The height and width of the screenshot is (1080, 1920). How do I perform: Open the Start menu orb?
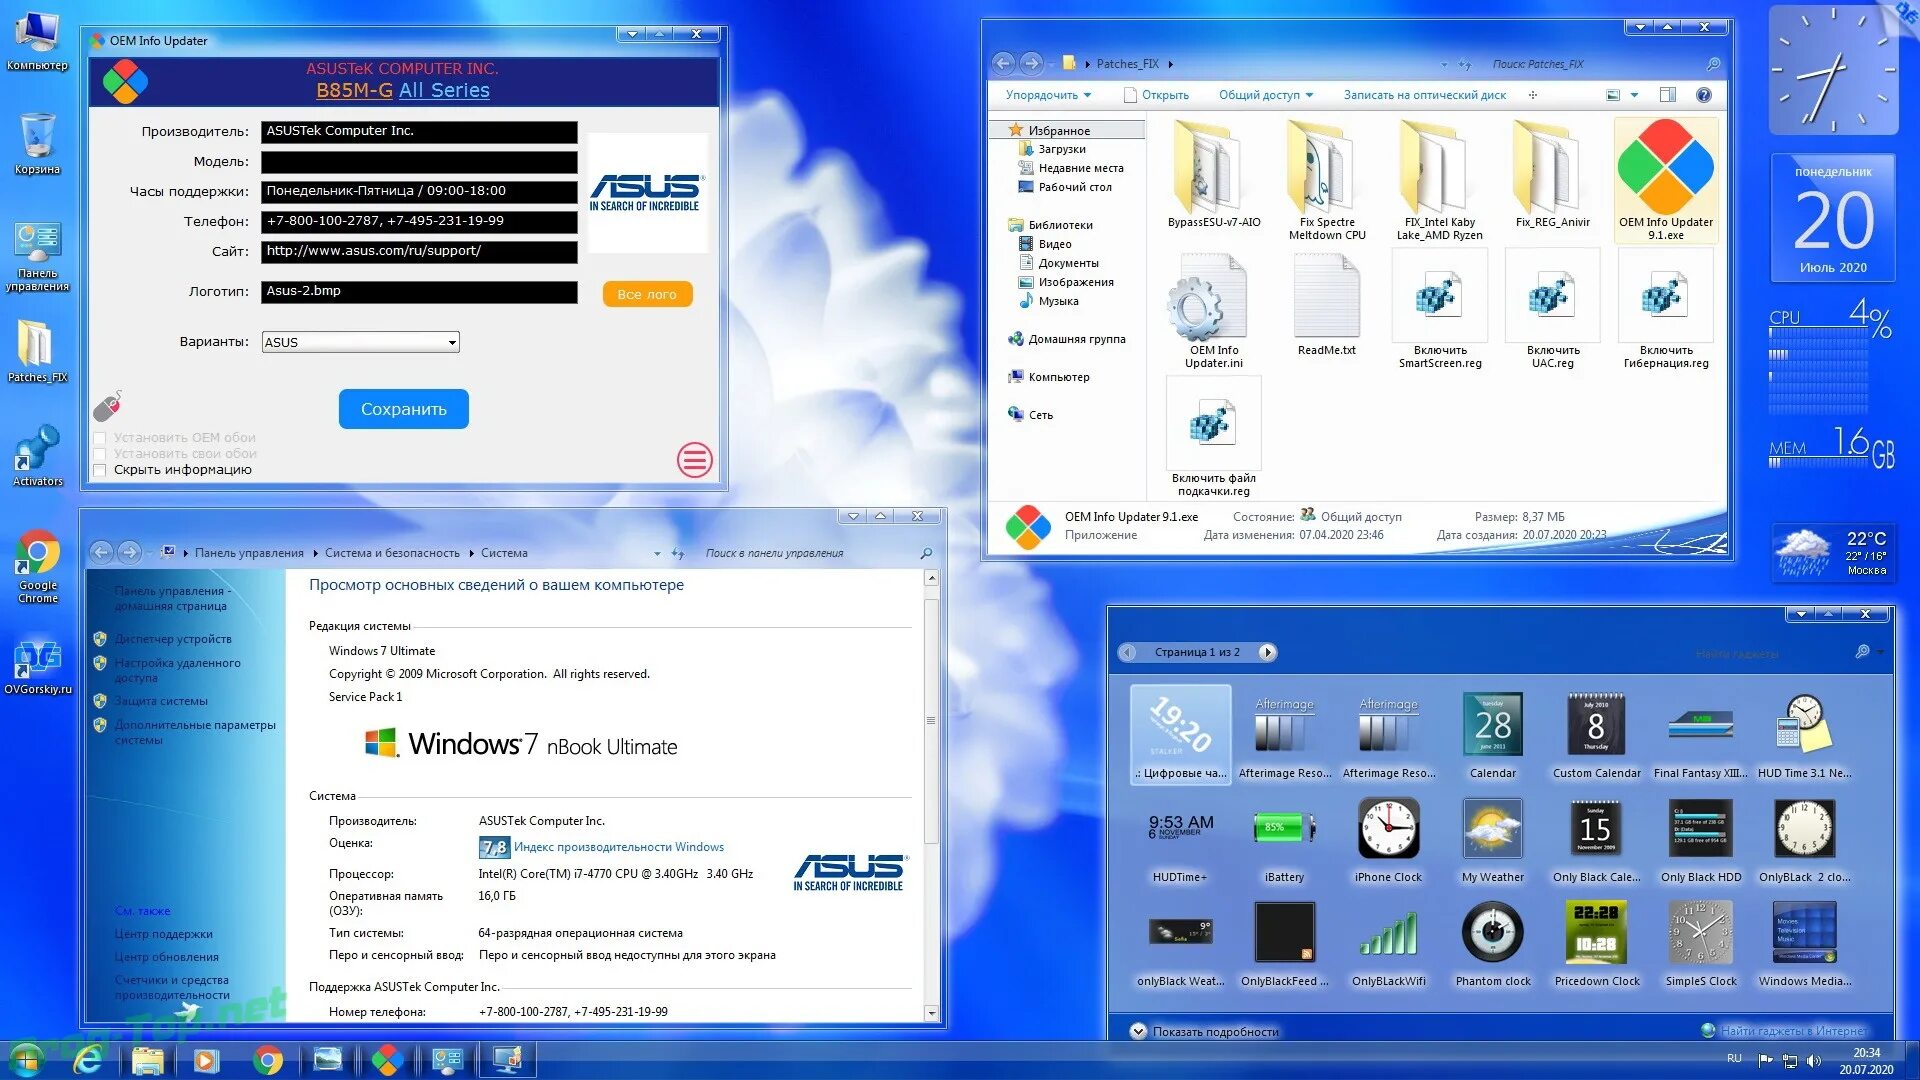tap(27, 1060)
